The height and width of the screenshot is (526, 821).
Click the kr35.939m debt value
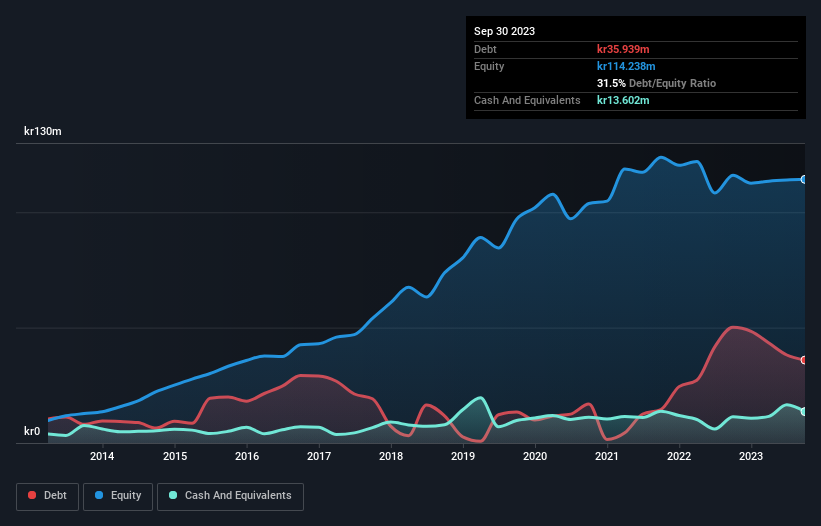pyautogui.click(x=623, y=49)
